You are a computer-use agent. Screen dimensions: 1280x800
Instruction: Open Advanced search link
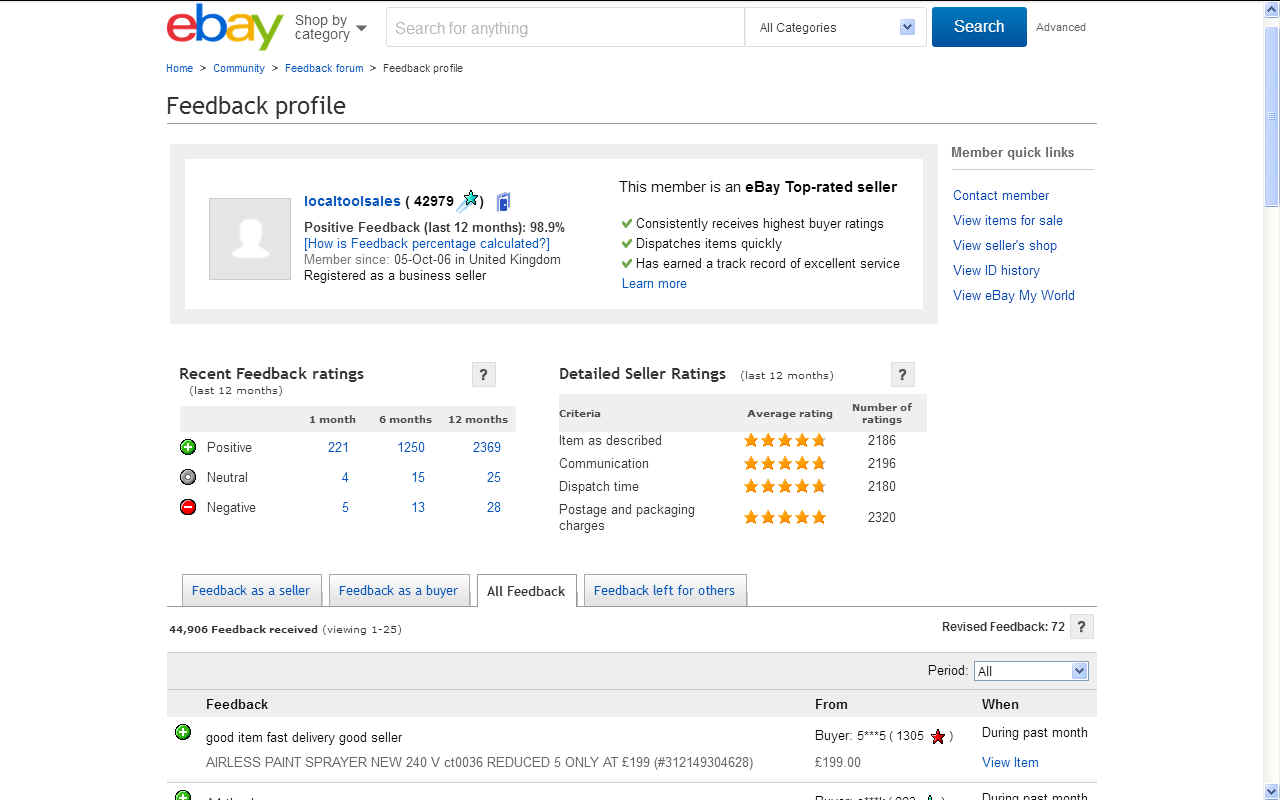point(1061,27)
